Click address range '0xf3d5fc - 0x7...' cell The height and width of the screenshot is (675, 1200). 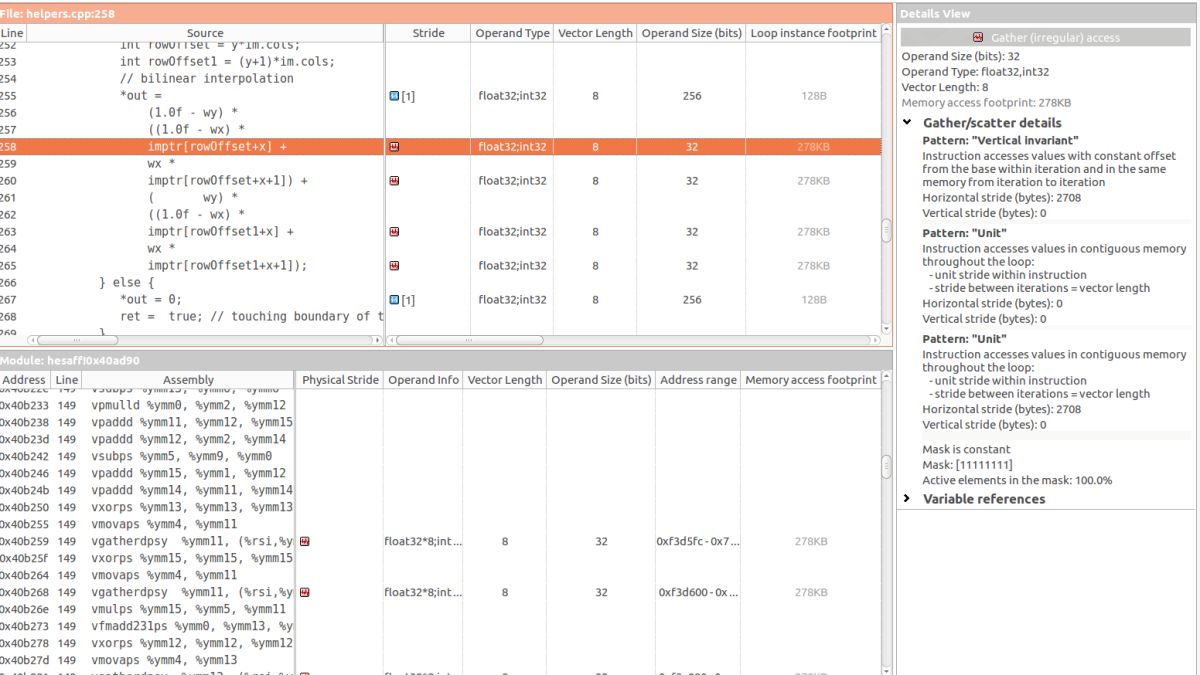pyautogui.click(x=698, y=541)
